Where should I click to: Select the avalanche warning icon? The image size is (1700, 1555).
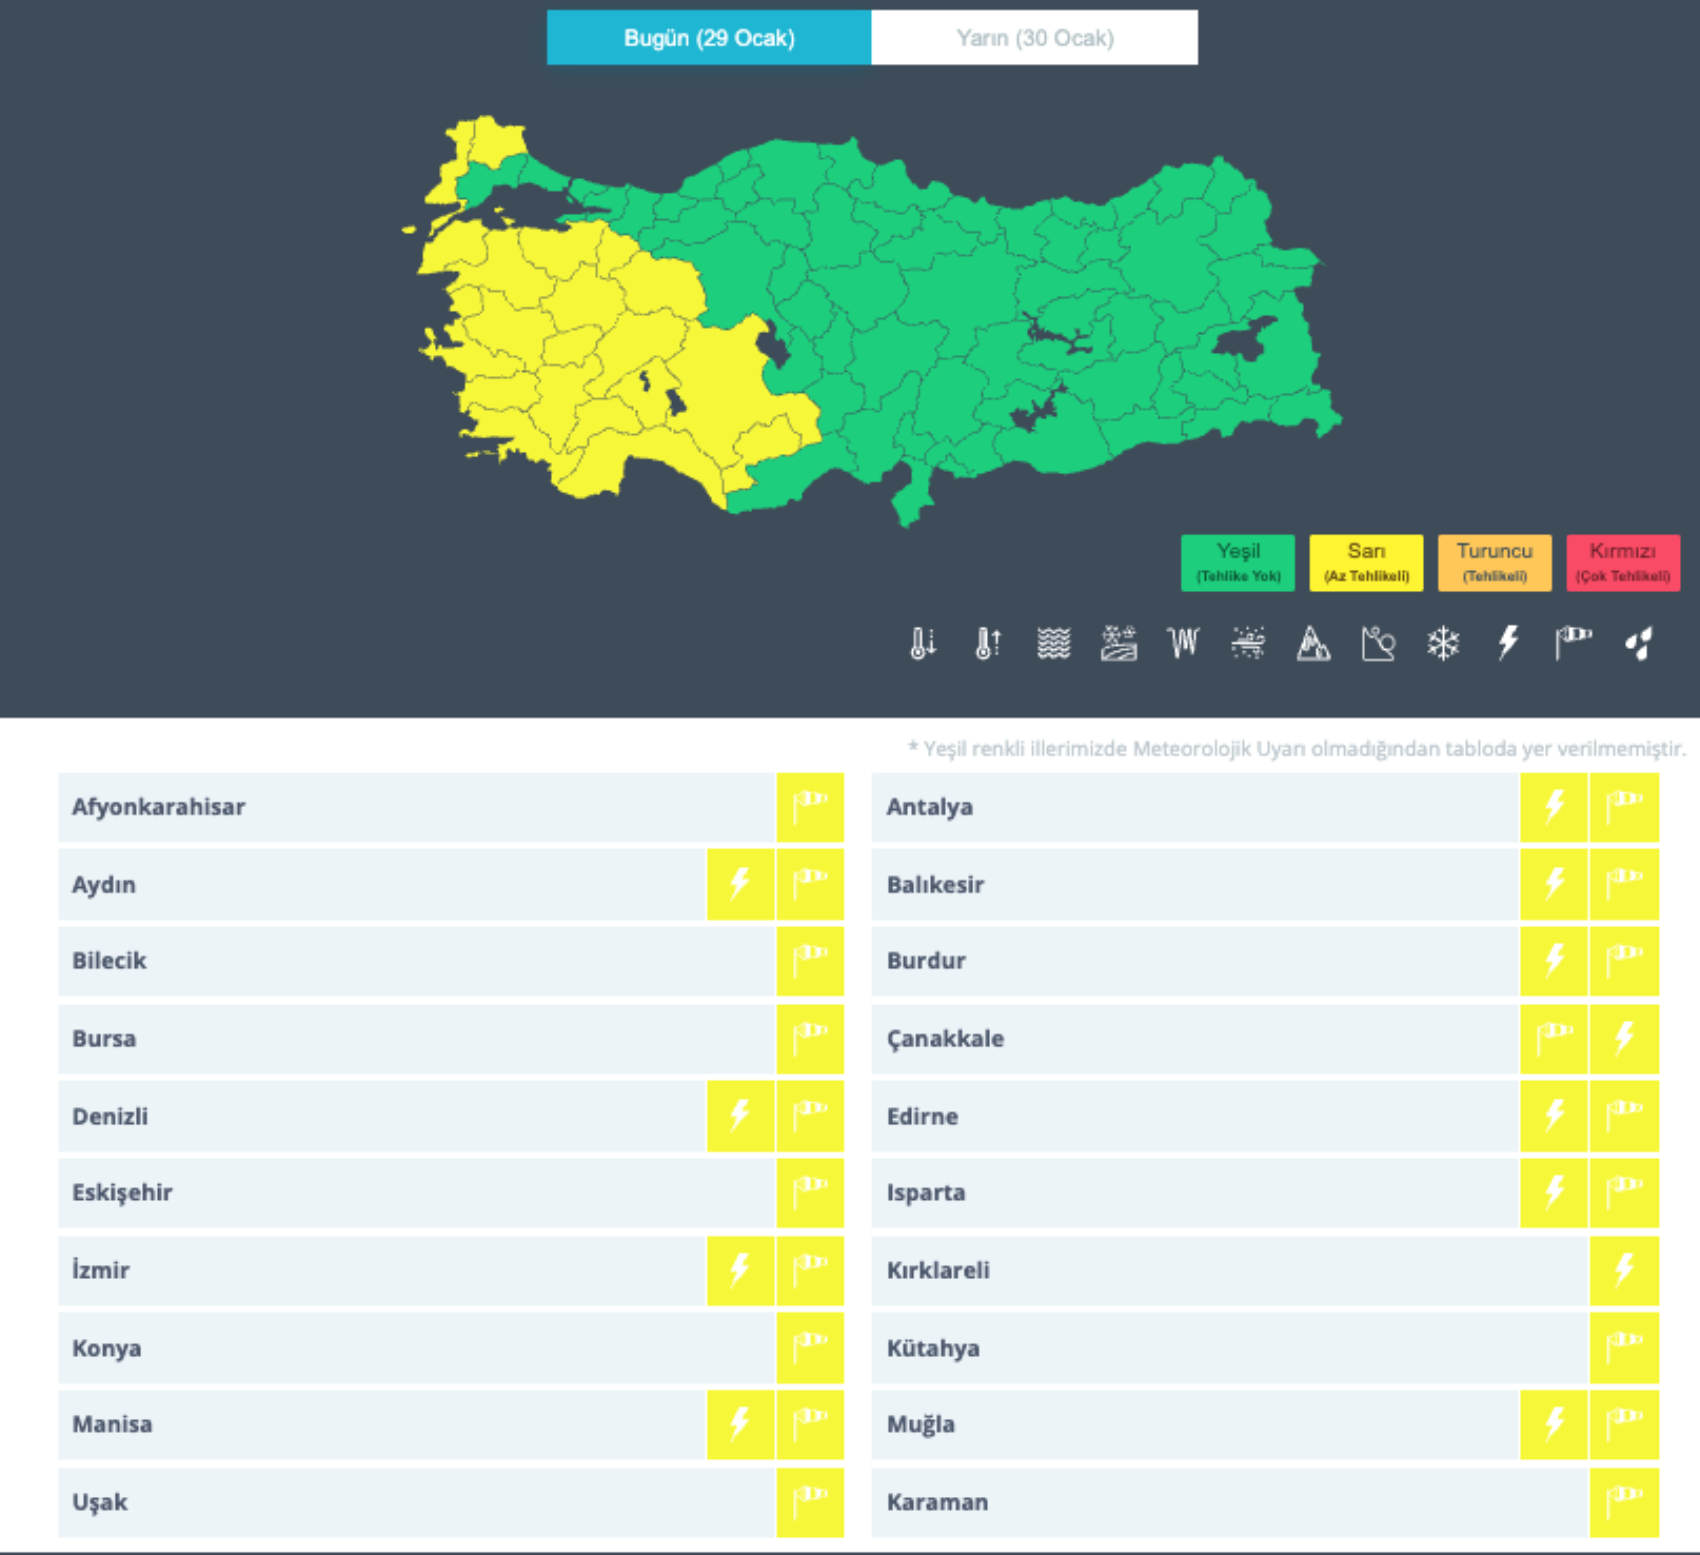coord(1313,643)
